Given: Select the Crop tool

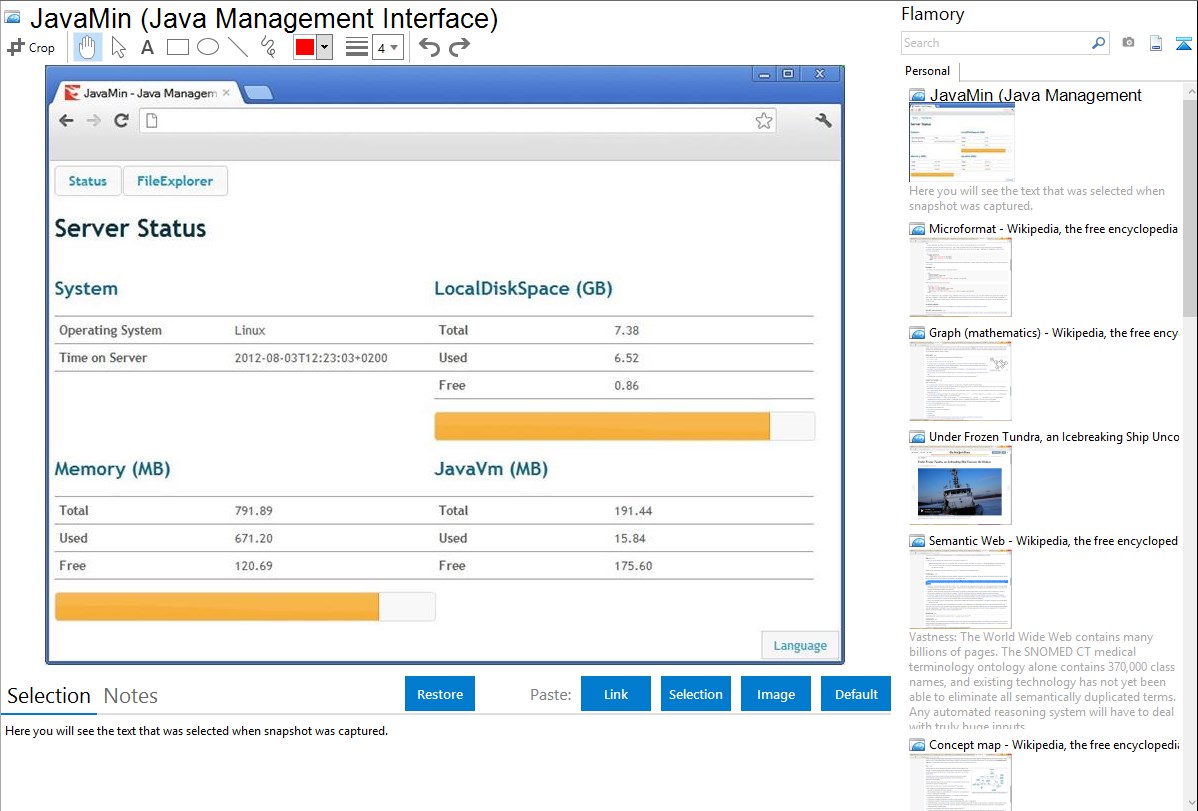Looking at the screenshot, I should [31, 47].
